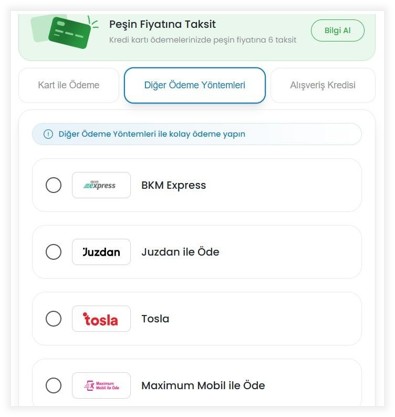Switch to Alışveriş Kredisi tab
395x417 pixels.
pyautogui.click(x=323, y=85)
